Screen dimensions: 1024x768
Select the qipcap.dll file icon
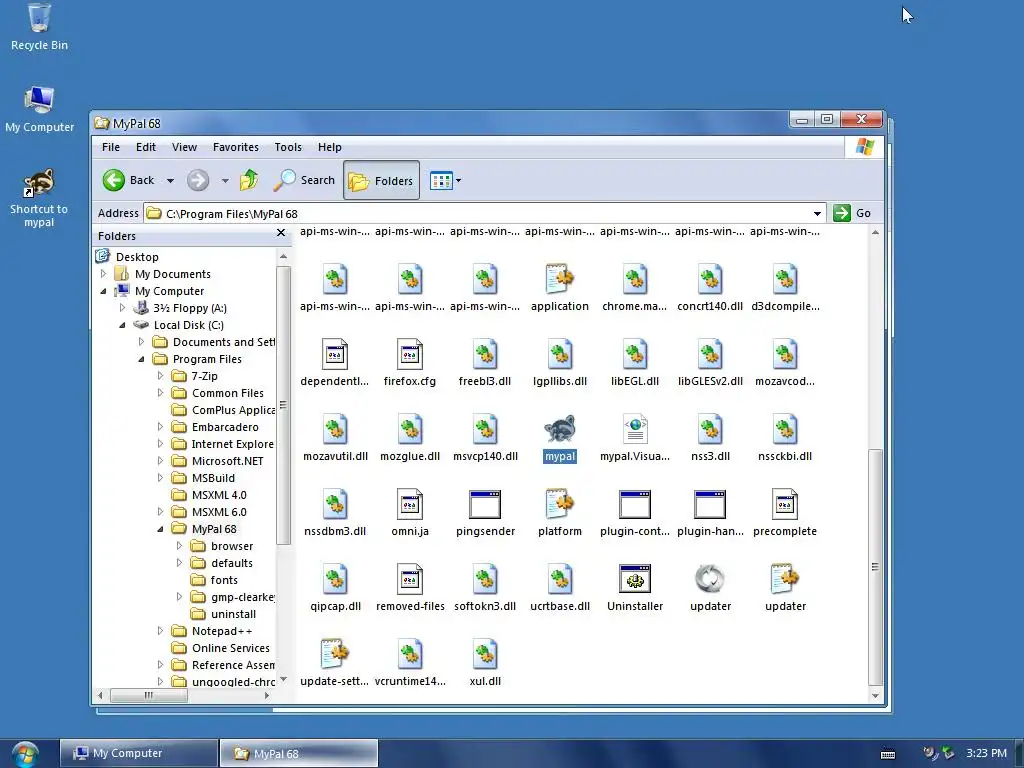tap(335, 579)
